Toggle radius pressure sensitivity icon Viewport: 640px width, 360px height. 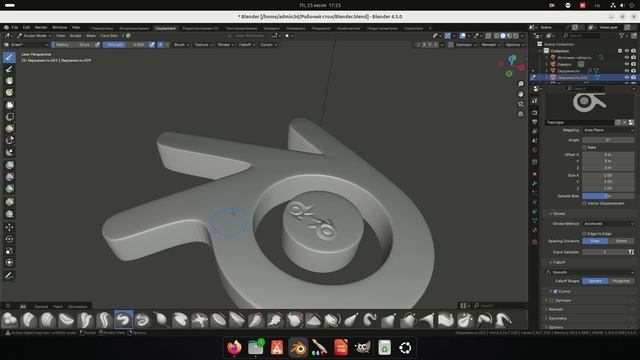[98, 44]
